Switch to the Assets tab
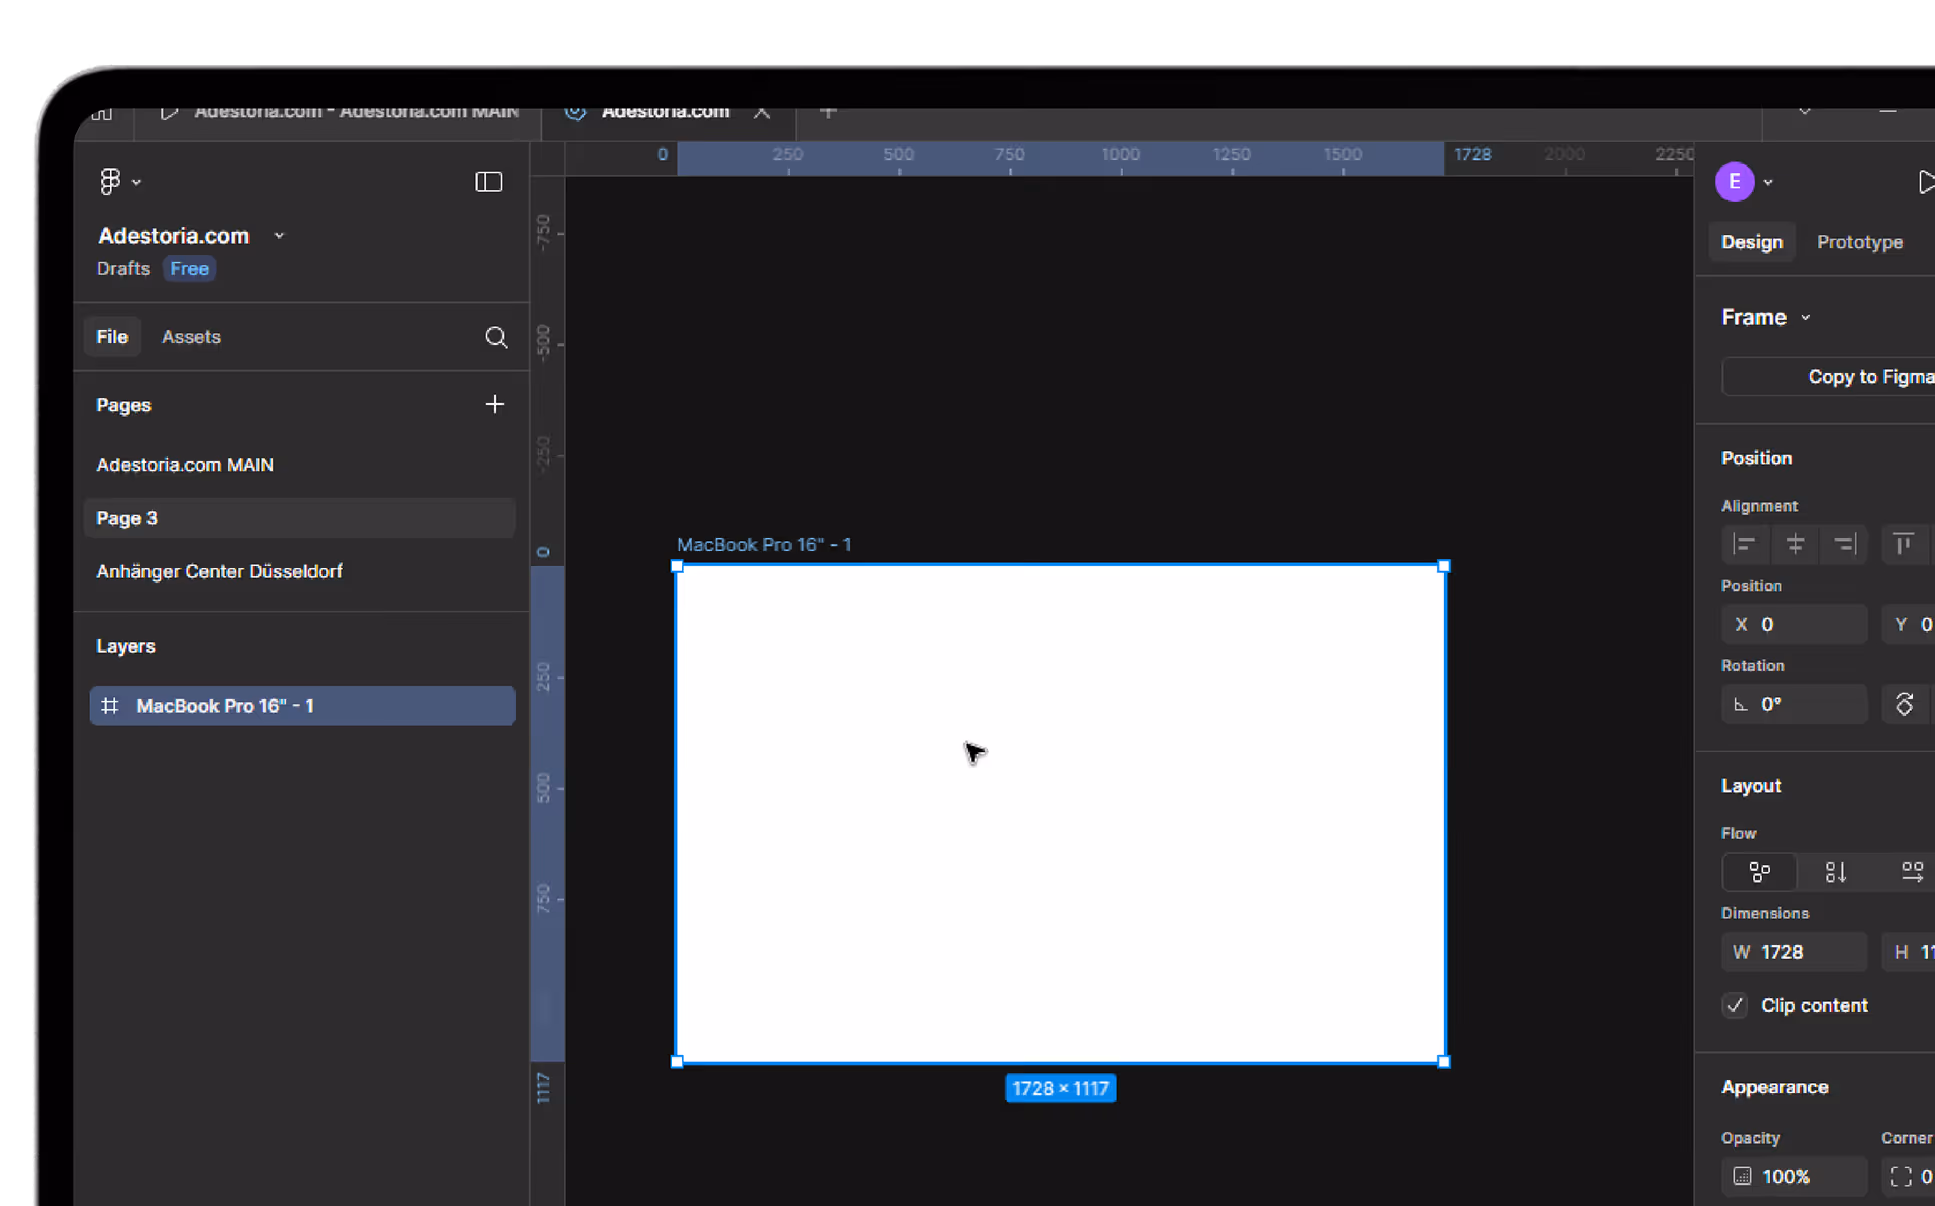Screen dimensions: 1935x1206 (x=191, y=337)
